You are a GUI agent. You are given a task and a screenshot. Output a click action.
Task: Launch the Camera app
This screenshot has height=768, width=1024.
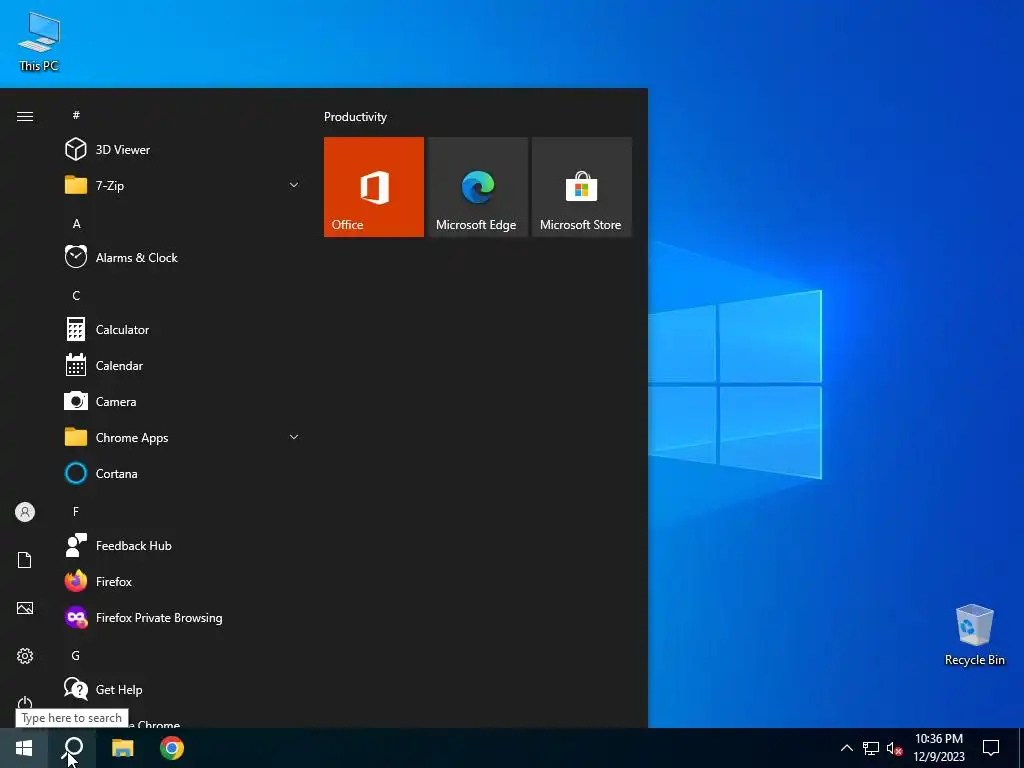pos(183,402)
